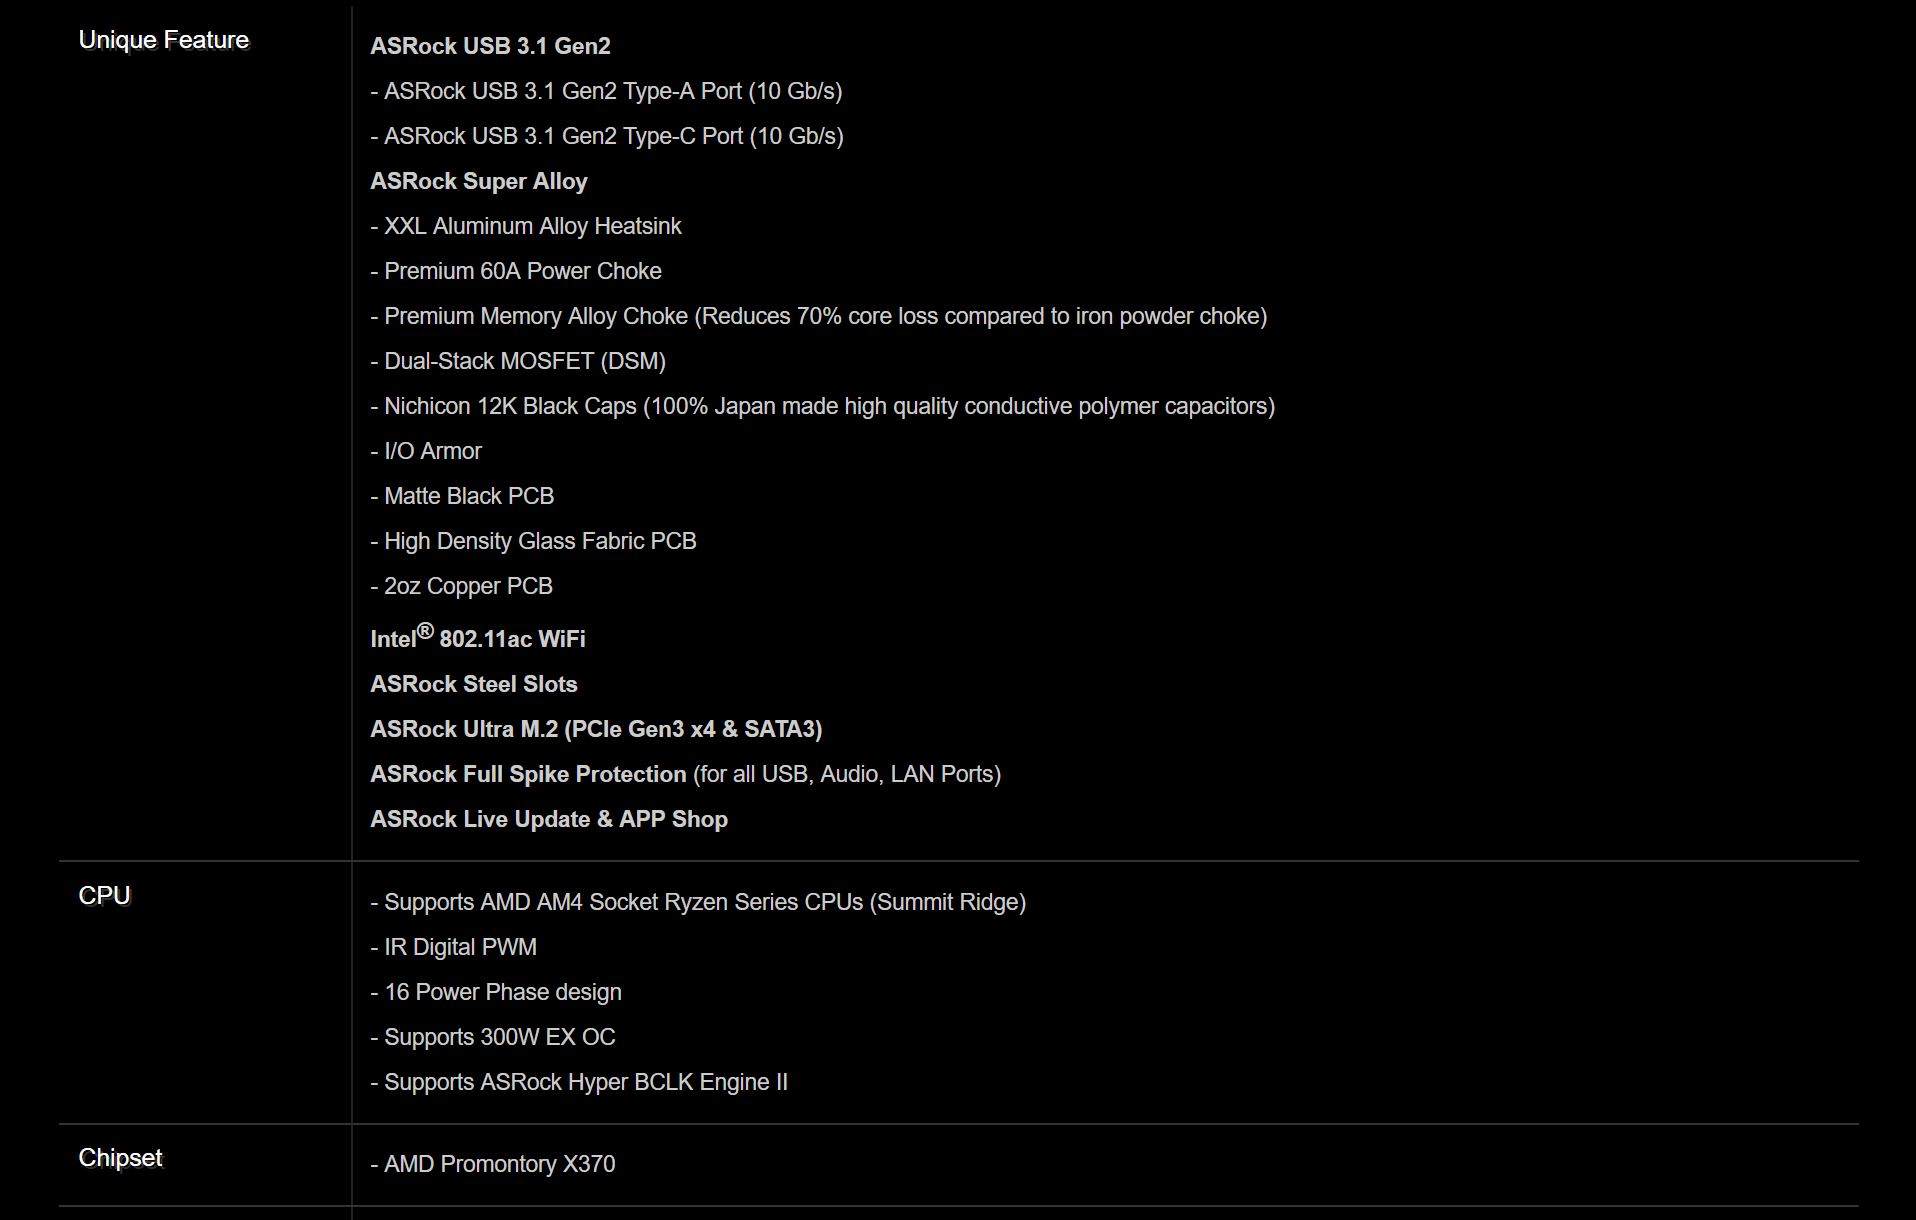Click the CPU row label
Screen dimensions: 1916x1220
tap(105, 896)
